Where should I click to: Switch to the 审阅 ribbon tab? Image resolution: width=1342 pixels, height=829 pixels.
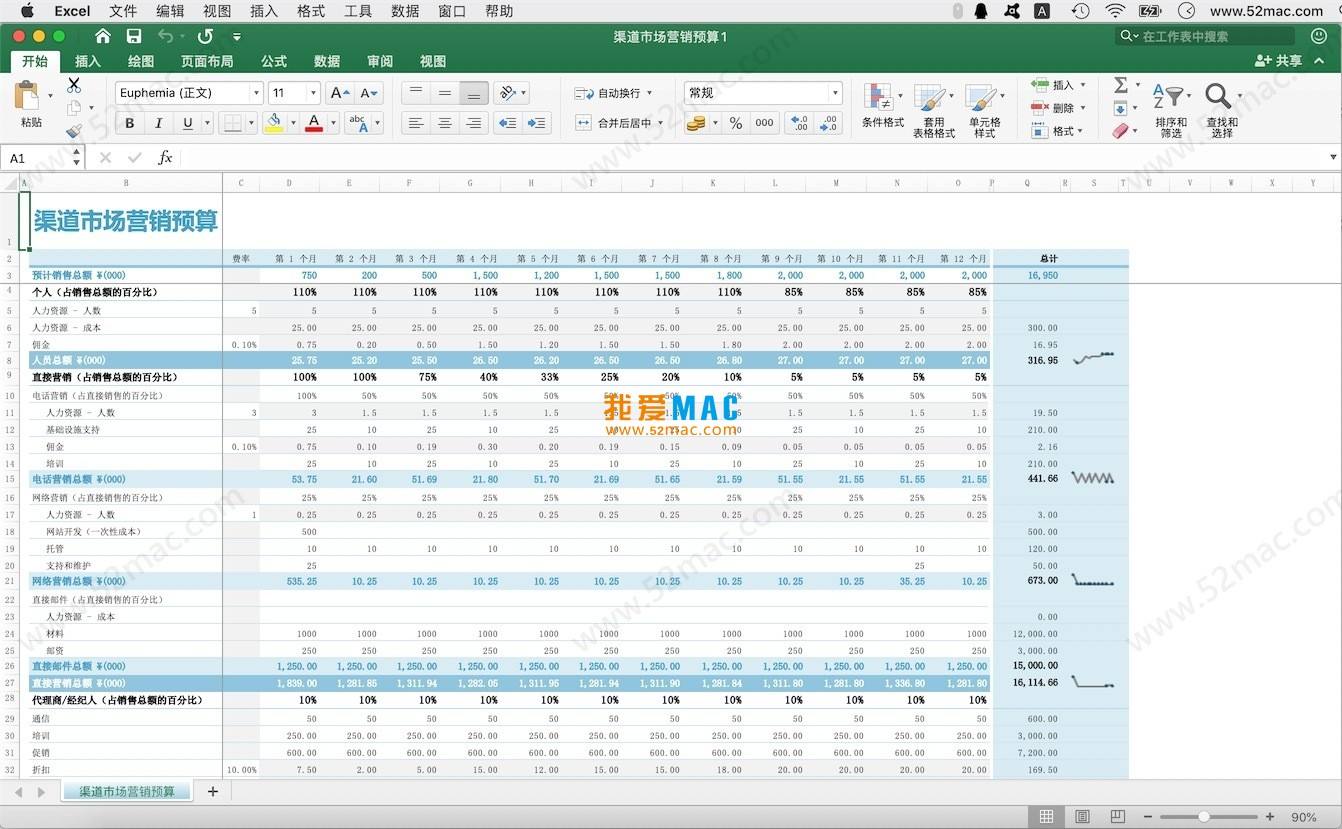[380, 61]
